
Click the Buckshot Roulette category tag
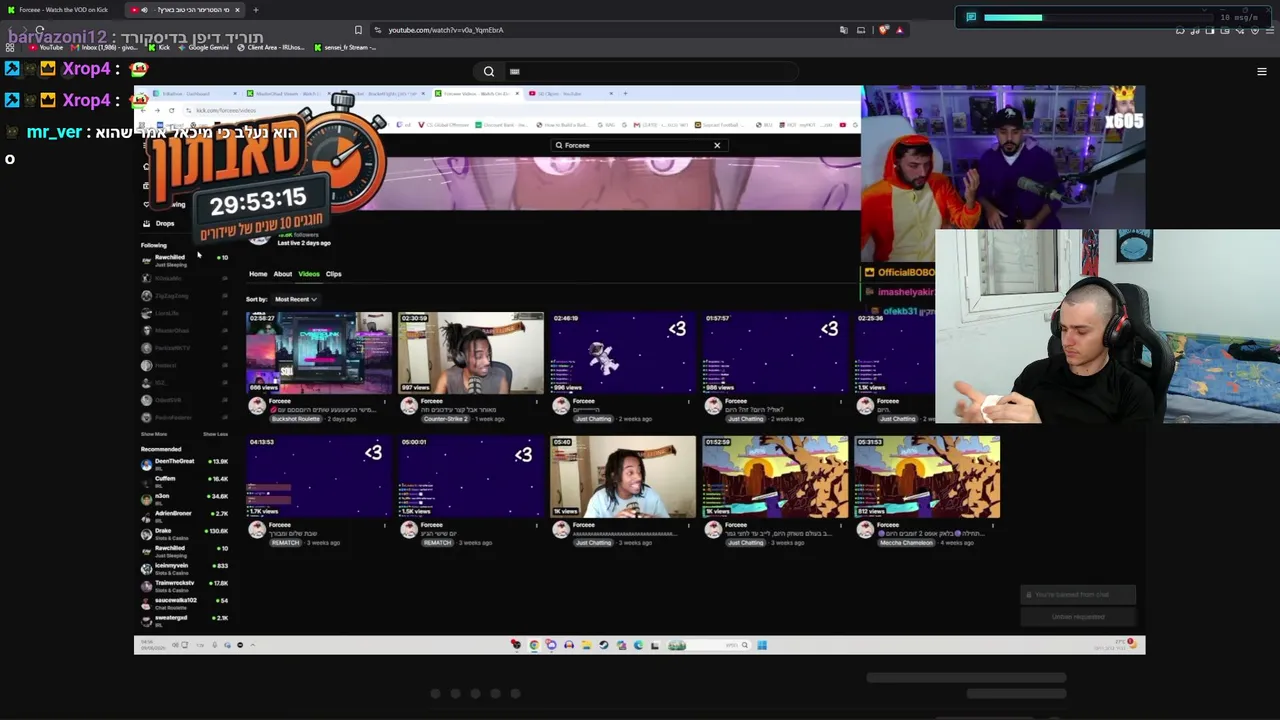click(x=295, y=419)
